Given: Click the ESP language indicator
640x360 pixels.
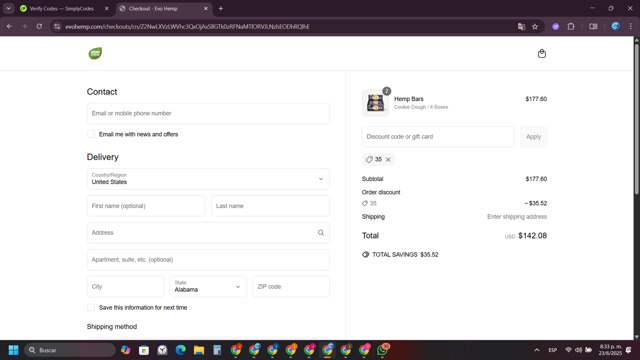Looking at the screenshot, I should coord(553,350).
